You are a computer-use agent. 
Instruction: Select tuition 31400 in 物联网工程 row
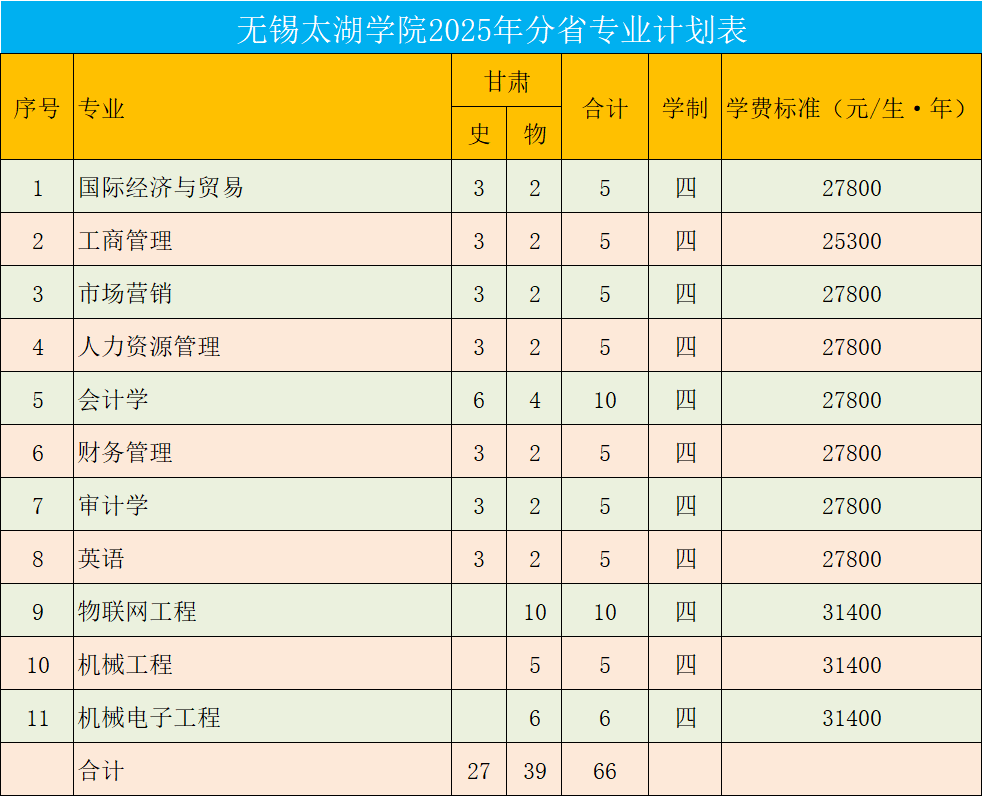851,612
